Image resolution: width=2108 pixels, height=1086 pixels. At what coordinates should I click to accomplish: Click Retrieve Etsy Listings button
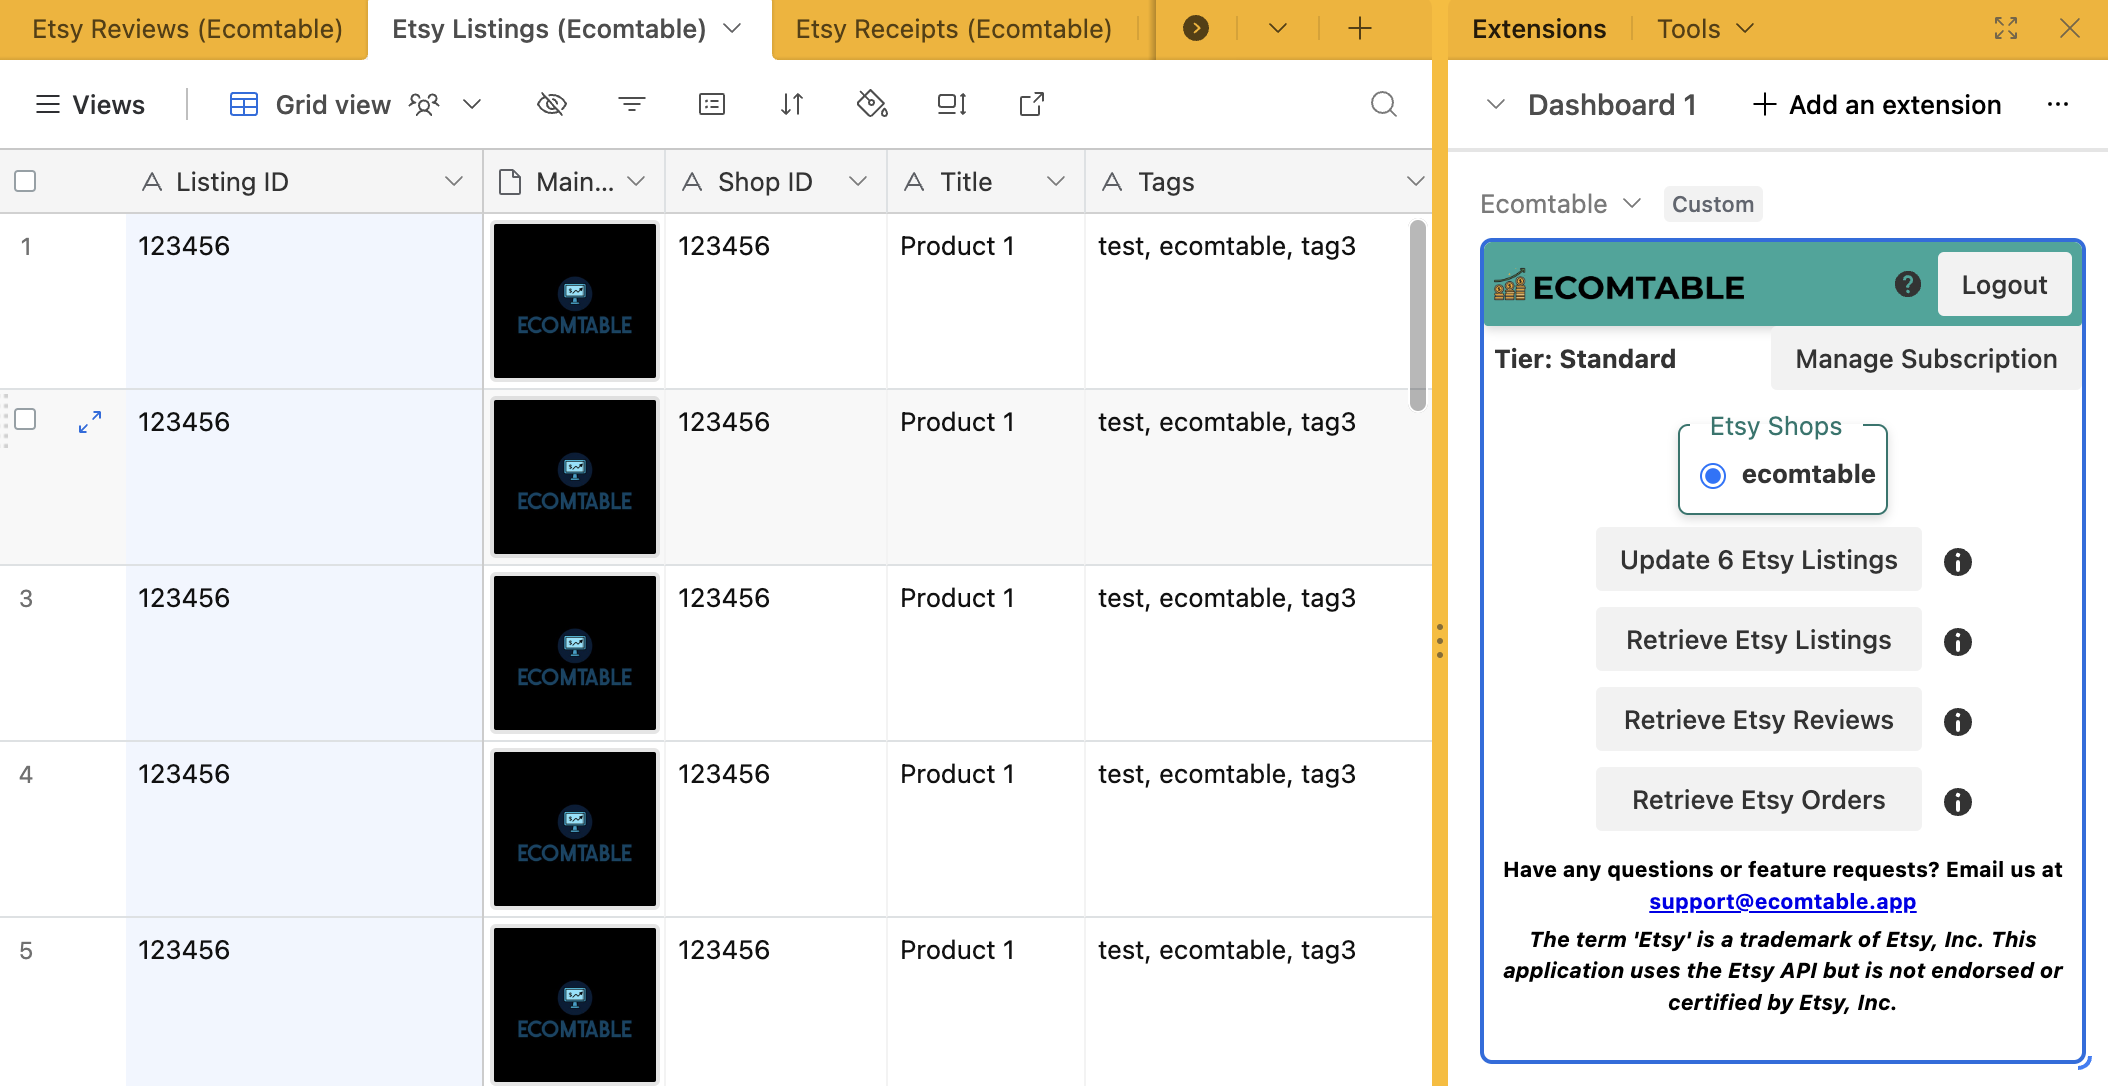pyautogui.click(x=1758, y=640)
